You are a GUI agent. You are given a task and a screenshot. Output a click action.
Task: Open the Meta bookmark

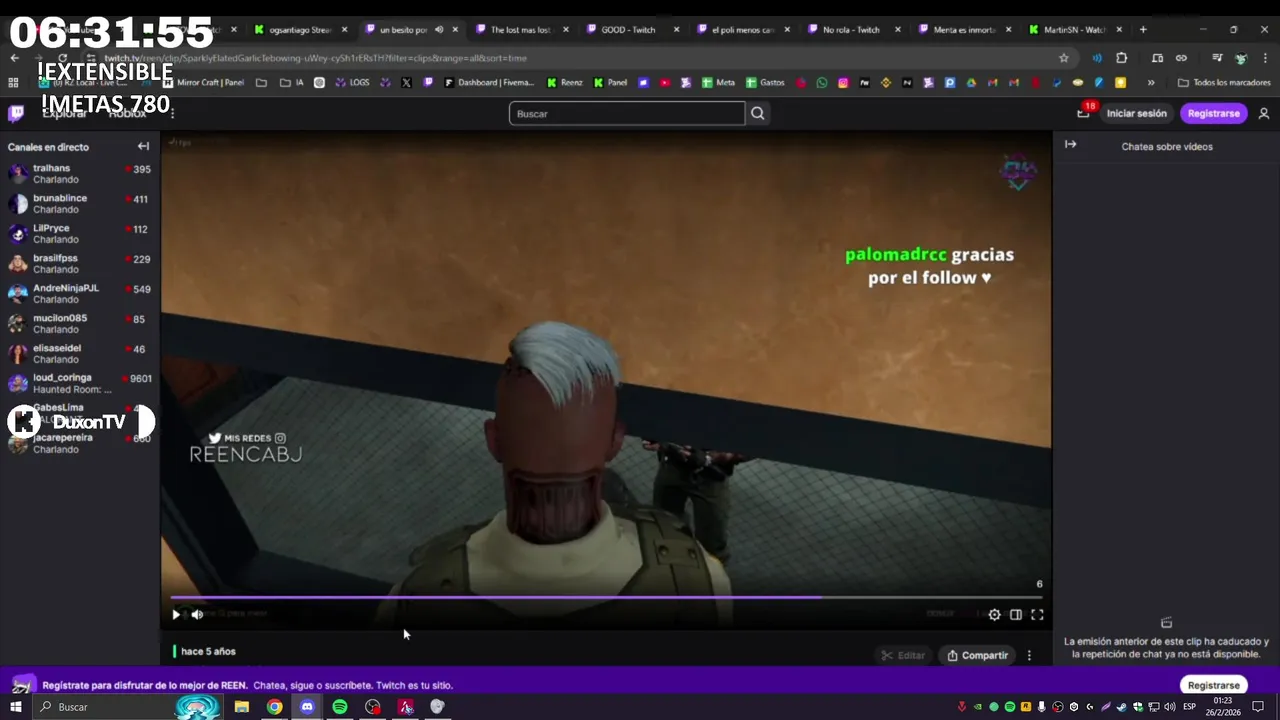[718, 83]
